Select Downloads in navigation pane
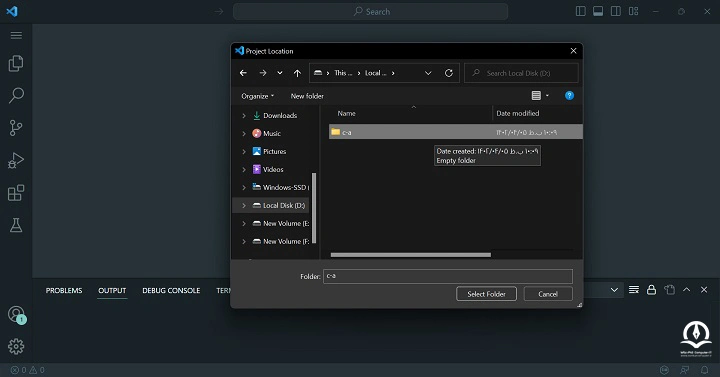The image size is (720, 377). pyautogui.click(x=275, y=116)
